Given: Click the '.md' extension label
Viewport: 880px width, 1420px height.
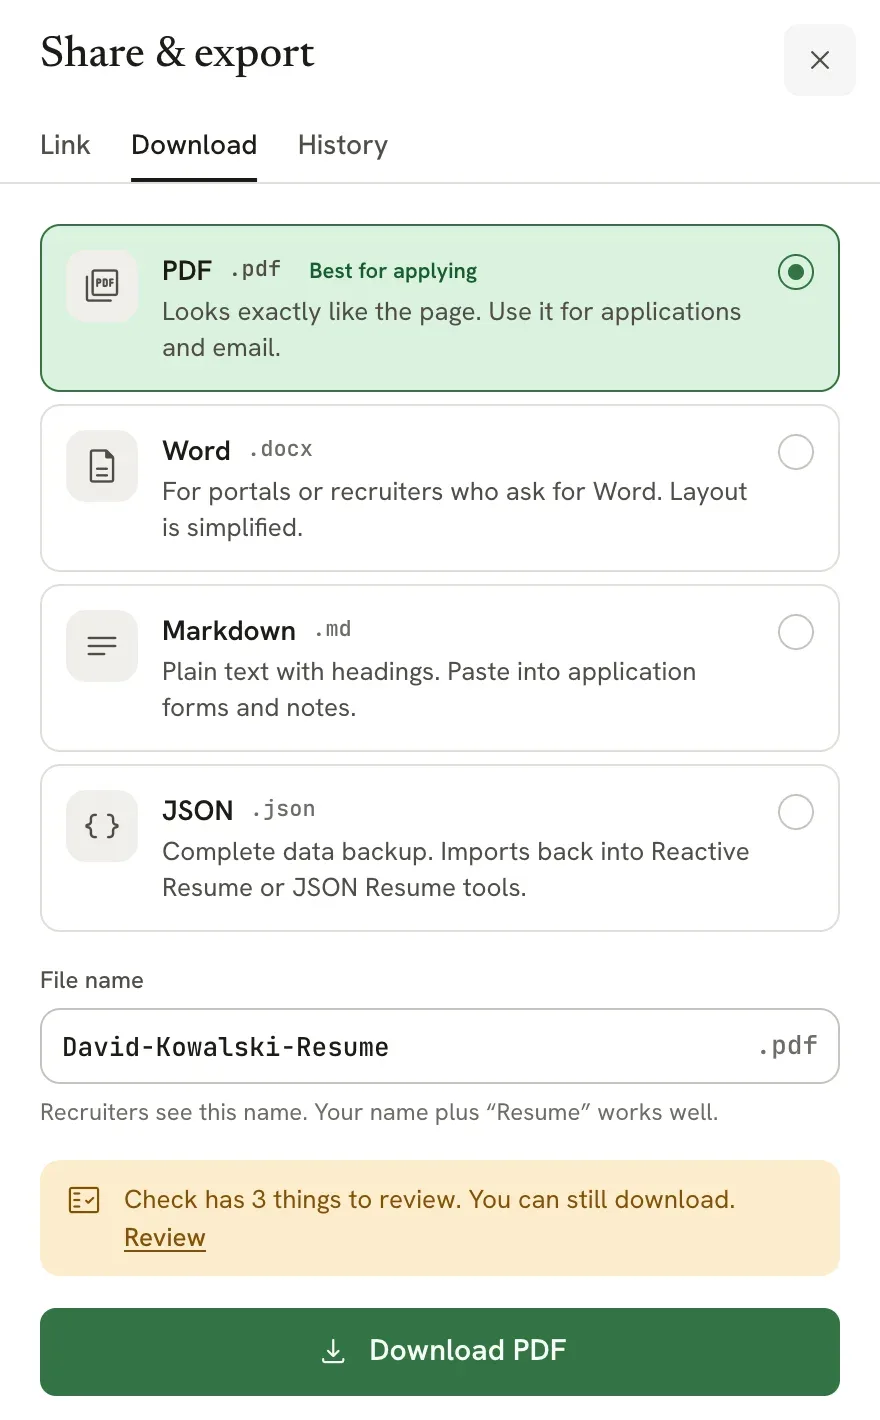Looking at the screenshot, I should click(x=333, y=630).
